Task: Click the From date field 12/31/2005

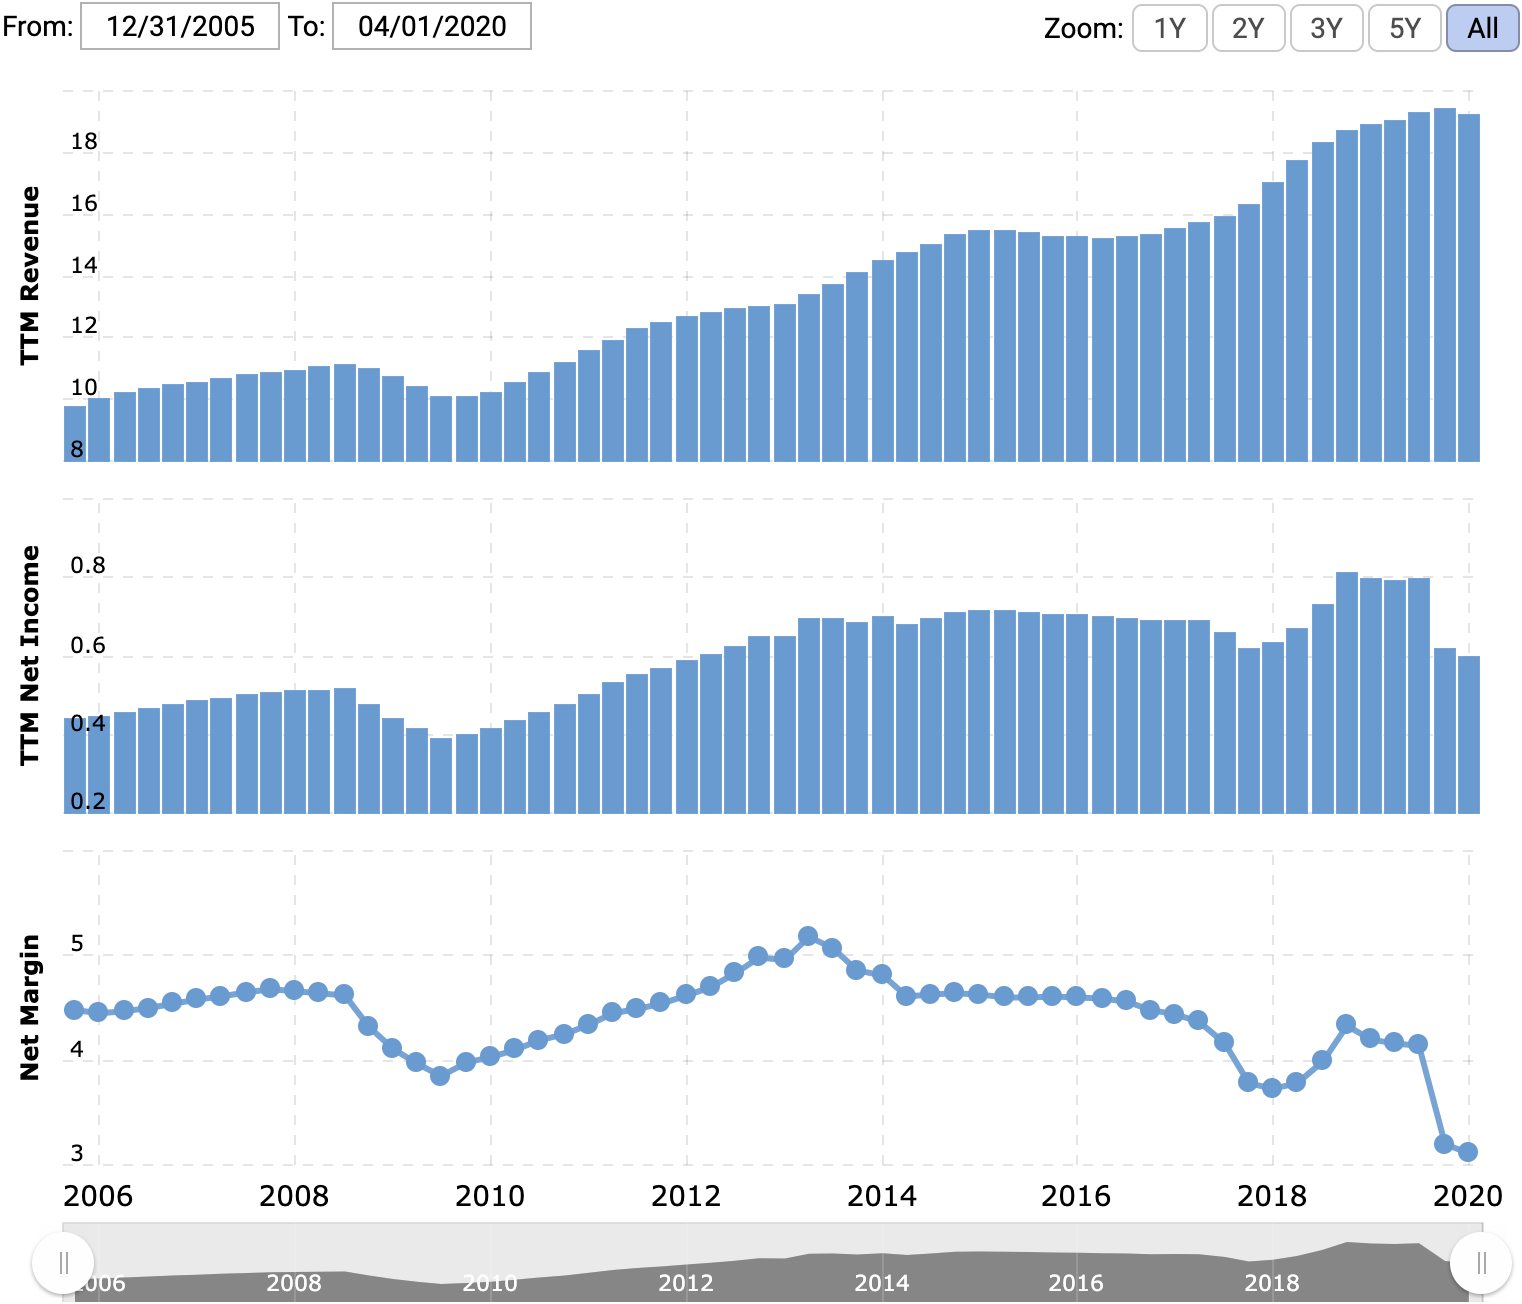Action: pyautogui.click(x=180, y=26)
